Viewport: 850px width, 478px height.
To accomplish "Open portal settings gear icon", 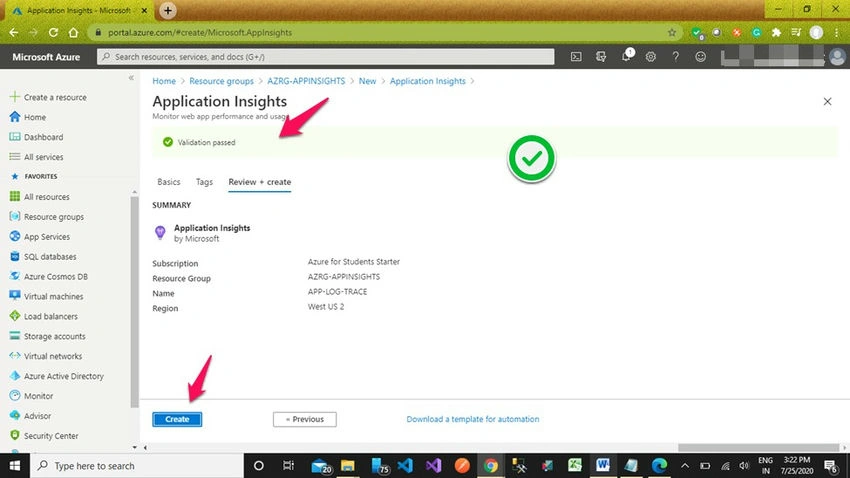I will click(651, 56).
